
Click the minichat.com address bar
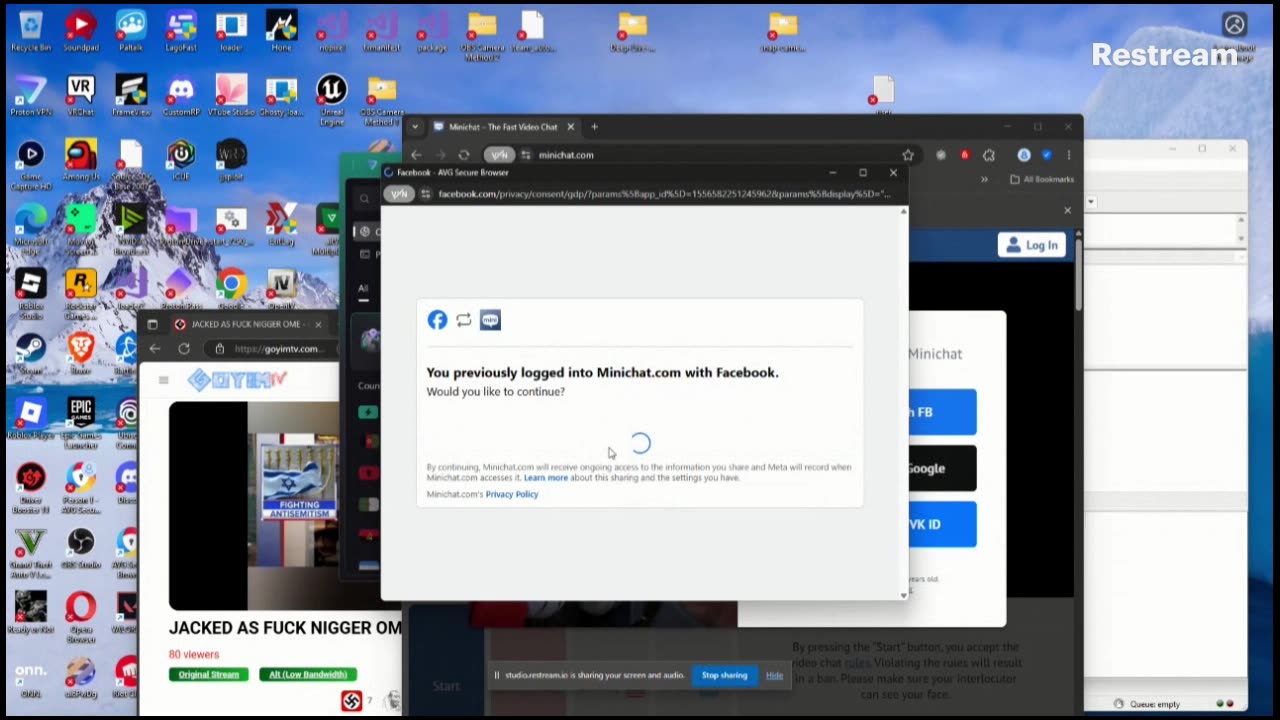coord(566,155)
